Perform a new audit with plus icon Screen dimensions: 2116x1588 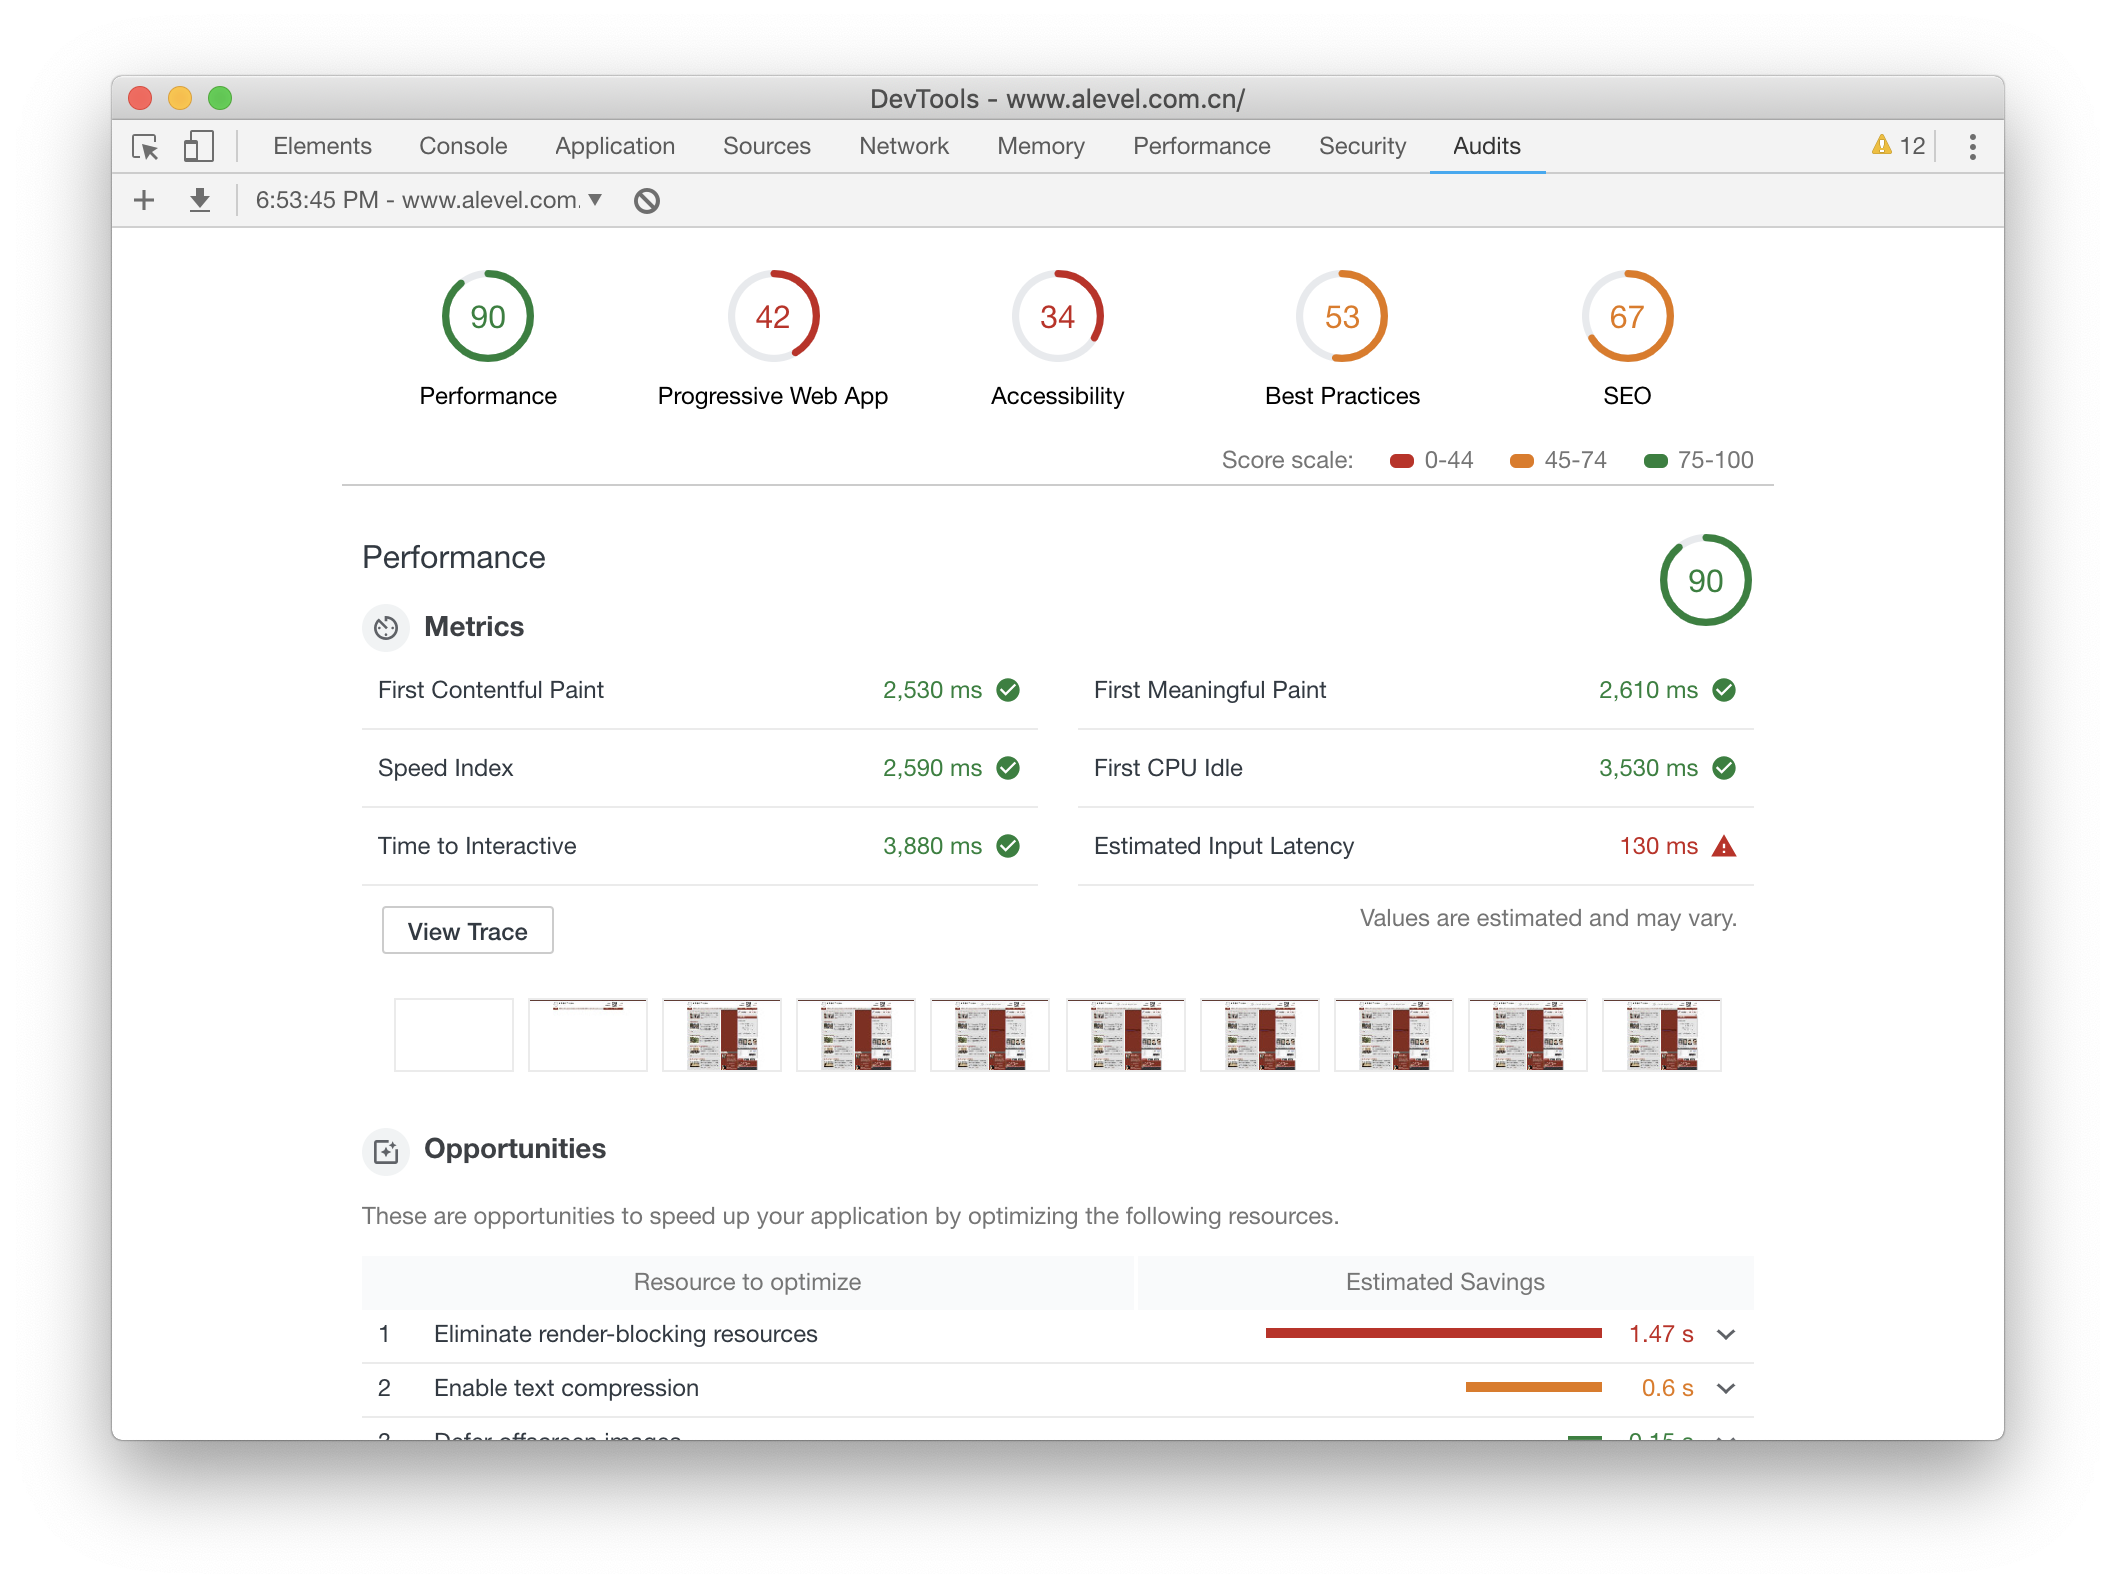[144, 200]
